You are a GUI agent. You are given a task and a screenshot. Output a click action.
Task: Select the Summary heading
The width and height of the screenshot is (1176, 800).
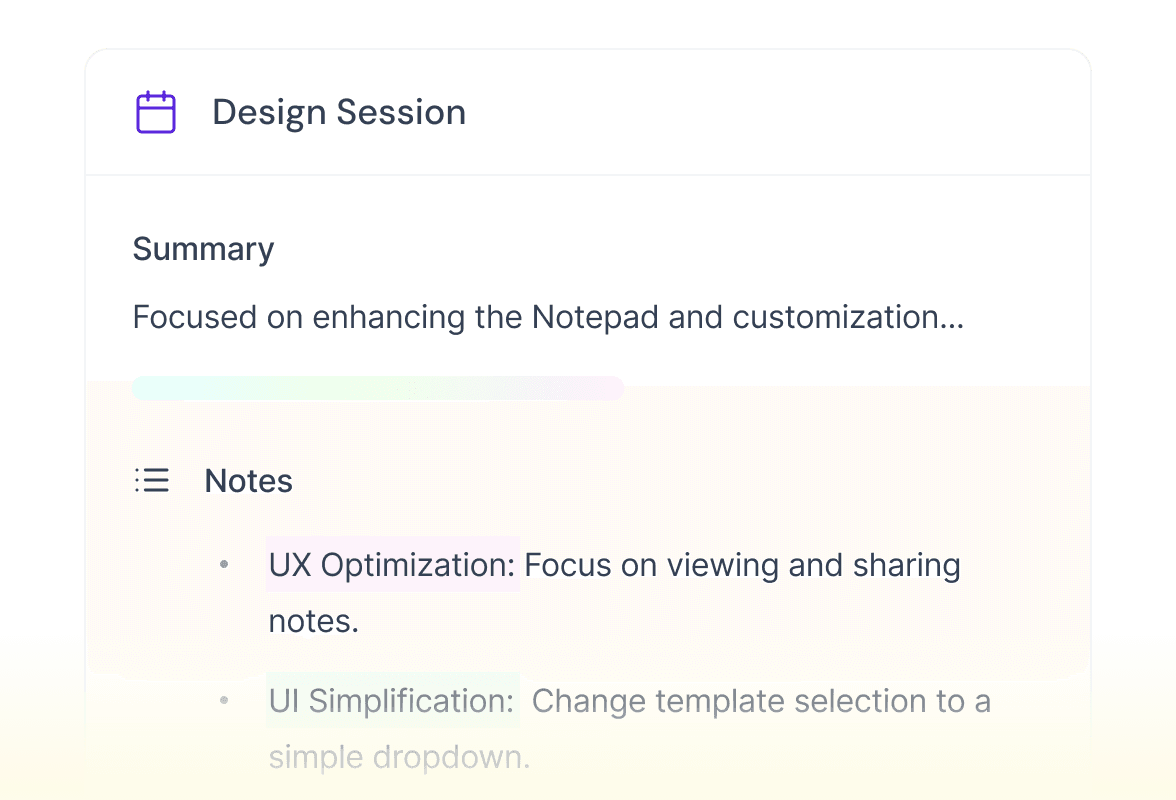pyautogui.click(x=203, y=249)
